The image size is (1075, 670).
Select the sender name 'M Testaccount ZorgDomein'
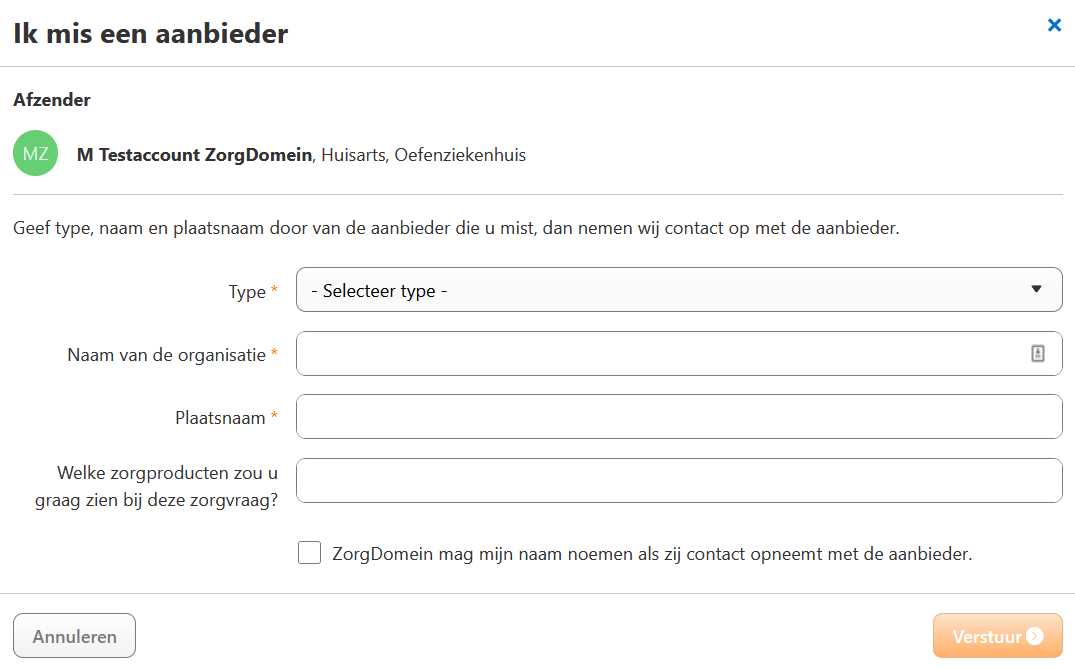click(194, 155)
